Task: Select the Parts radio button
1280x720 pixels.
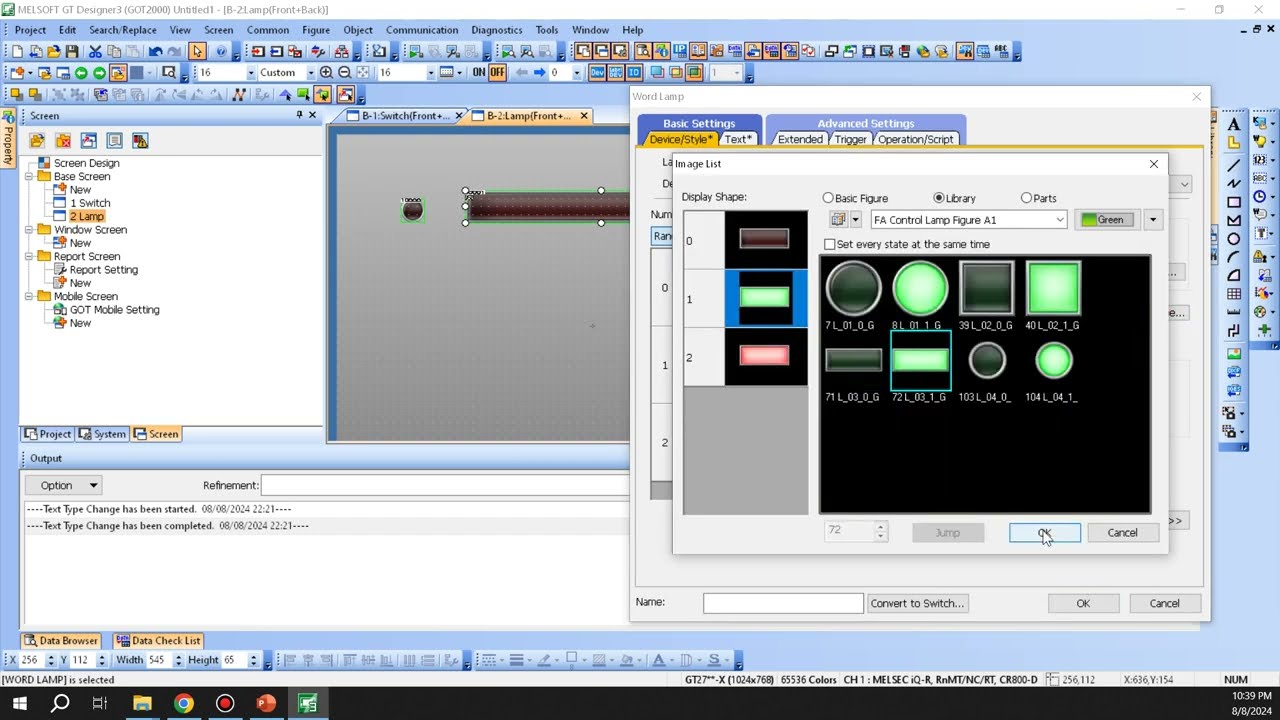Action: 1026,198
